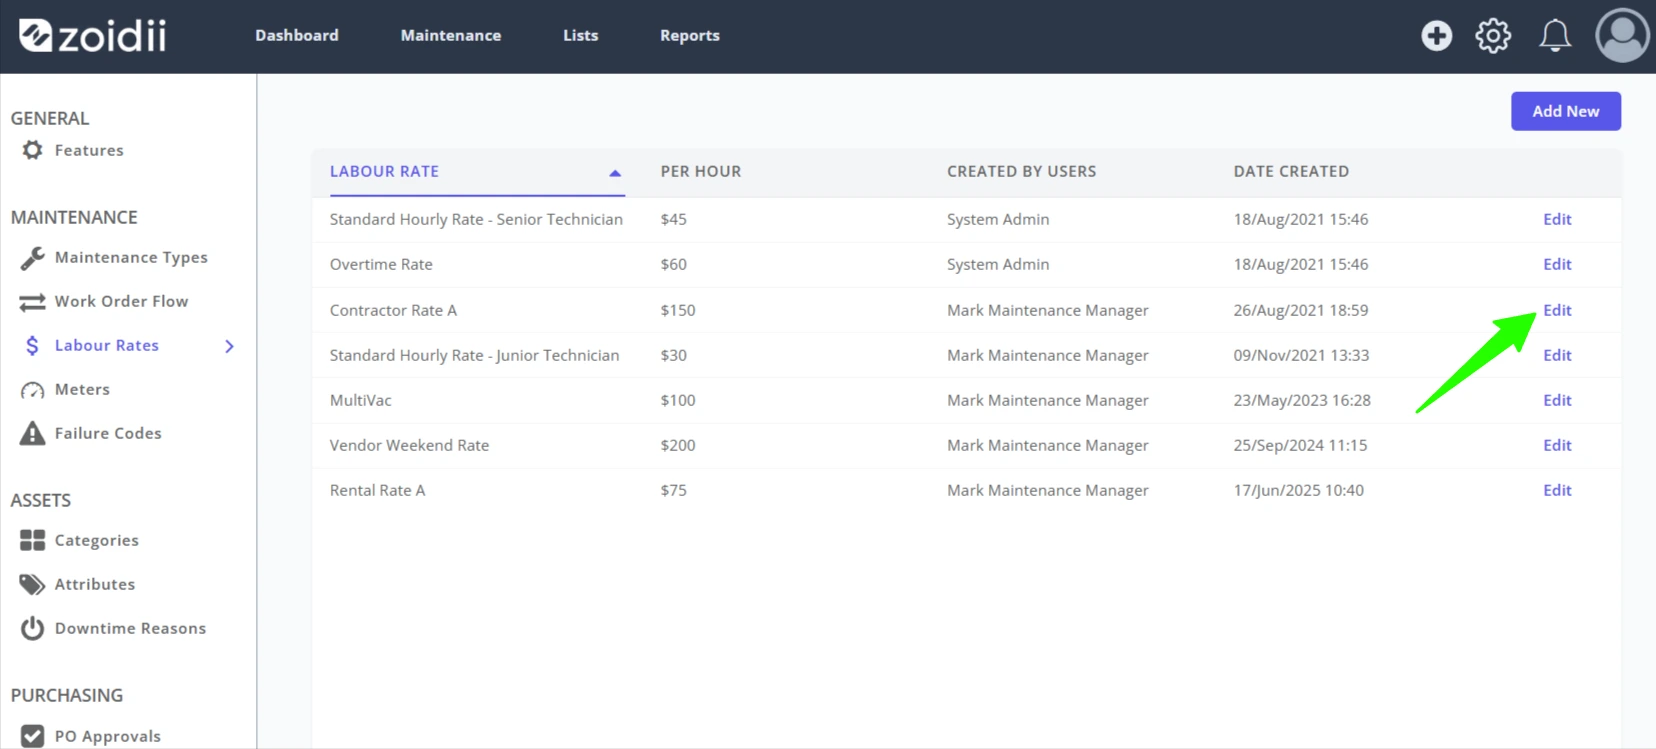Click the Add New button
This screenshot has width=1656, height=749.
pyautogui.click(x=1565, y=111)
